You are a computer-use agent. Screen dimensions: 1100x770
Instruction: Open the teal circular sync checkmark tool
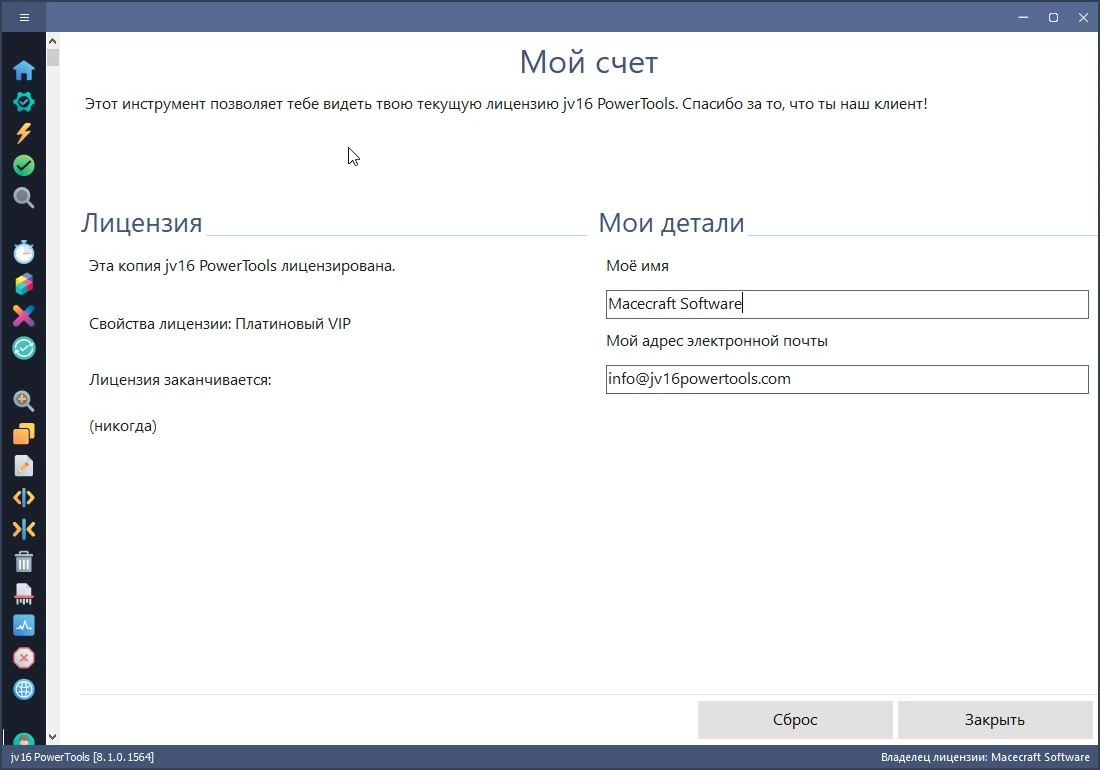pos(24,348)
